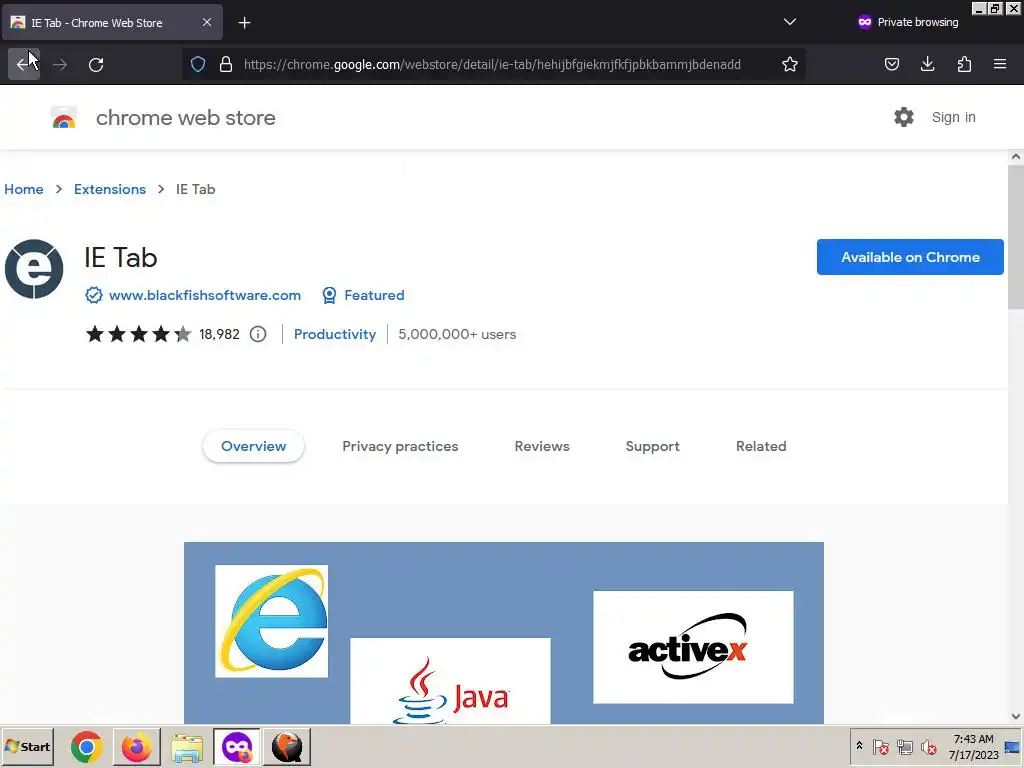Click the Featured badge
The image size is (1024, 768).
click(364, 295)
